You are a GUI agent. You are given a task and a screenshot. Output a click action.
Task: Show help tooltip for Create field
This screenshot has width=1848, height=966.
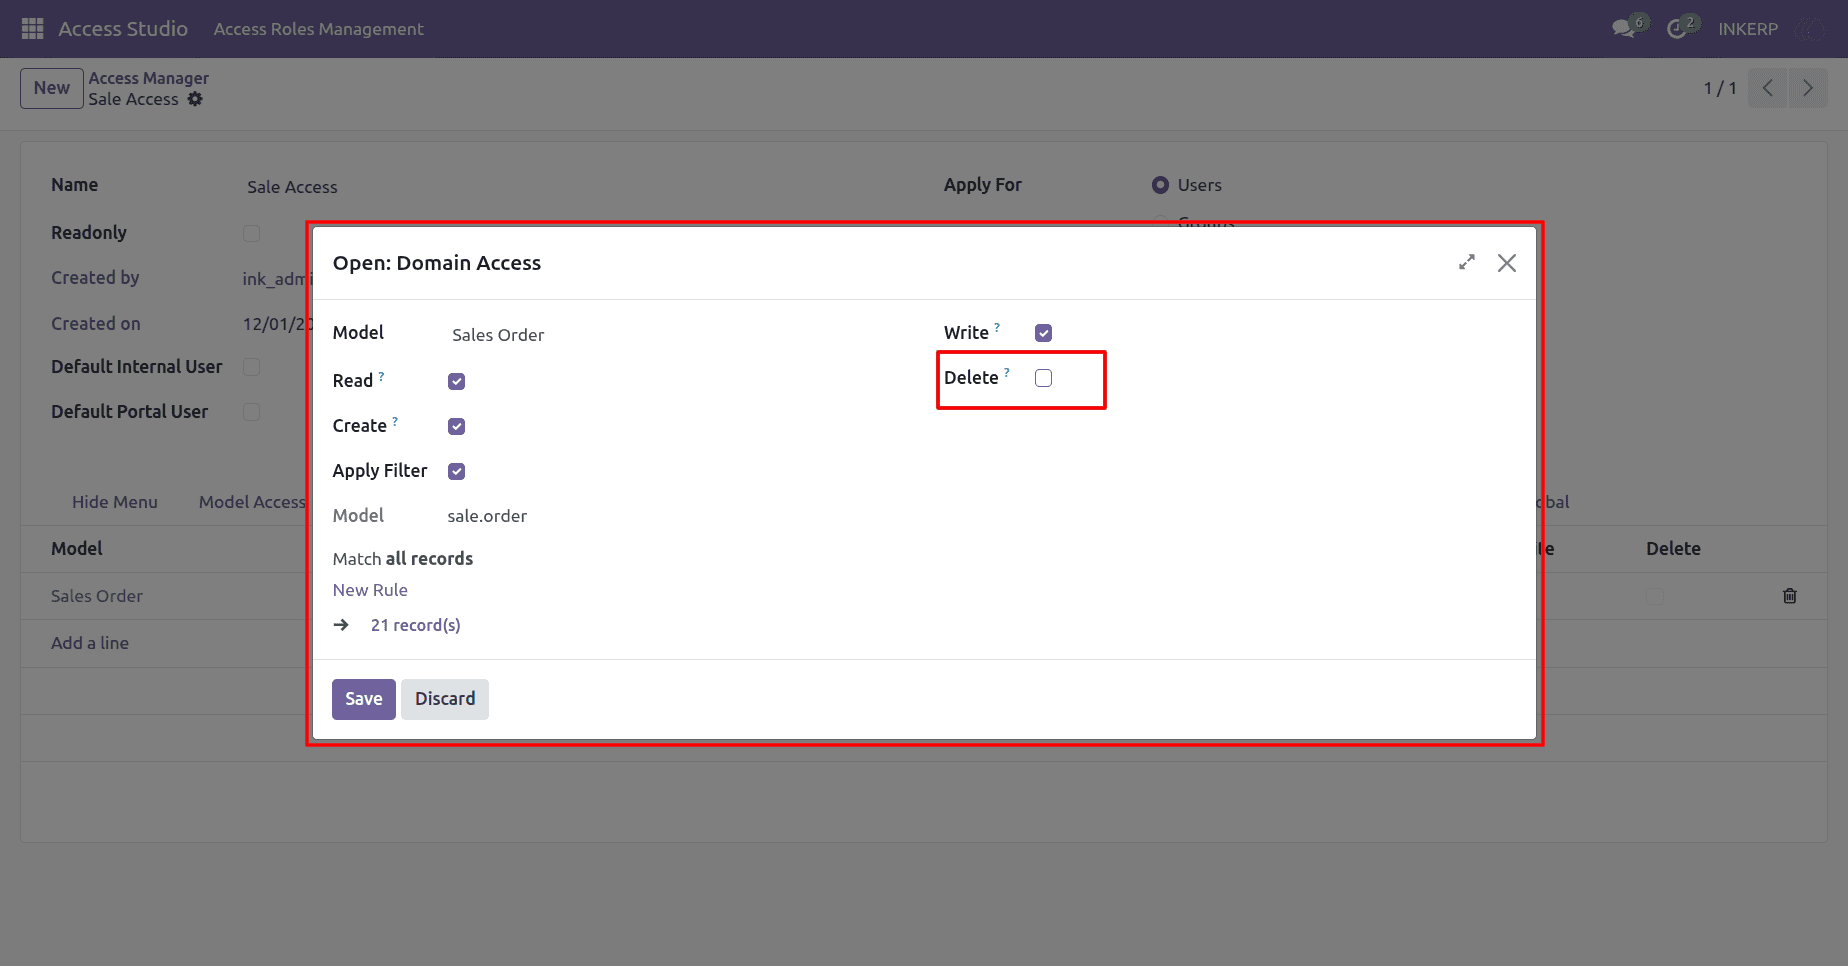[395, 421]
